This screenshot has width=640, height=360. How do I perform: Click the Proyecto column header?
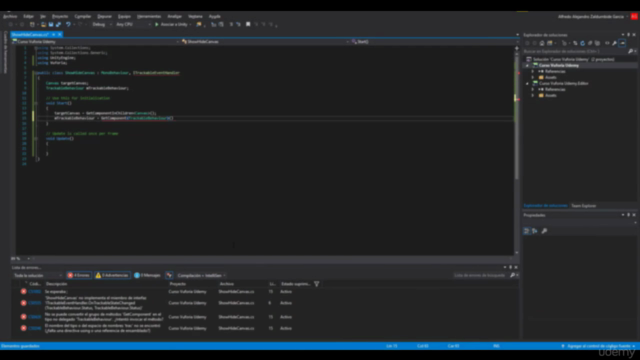pyautogui.click(x=178, y=284)
